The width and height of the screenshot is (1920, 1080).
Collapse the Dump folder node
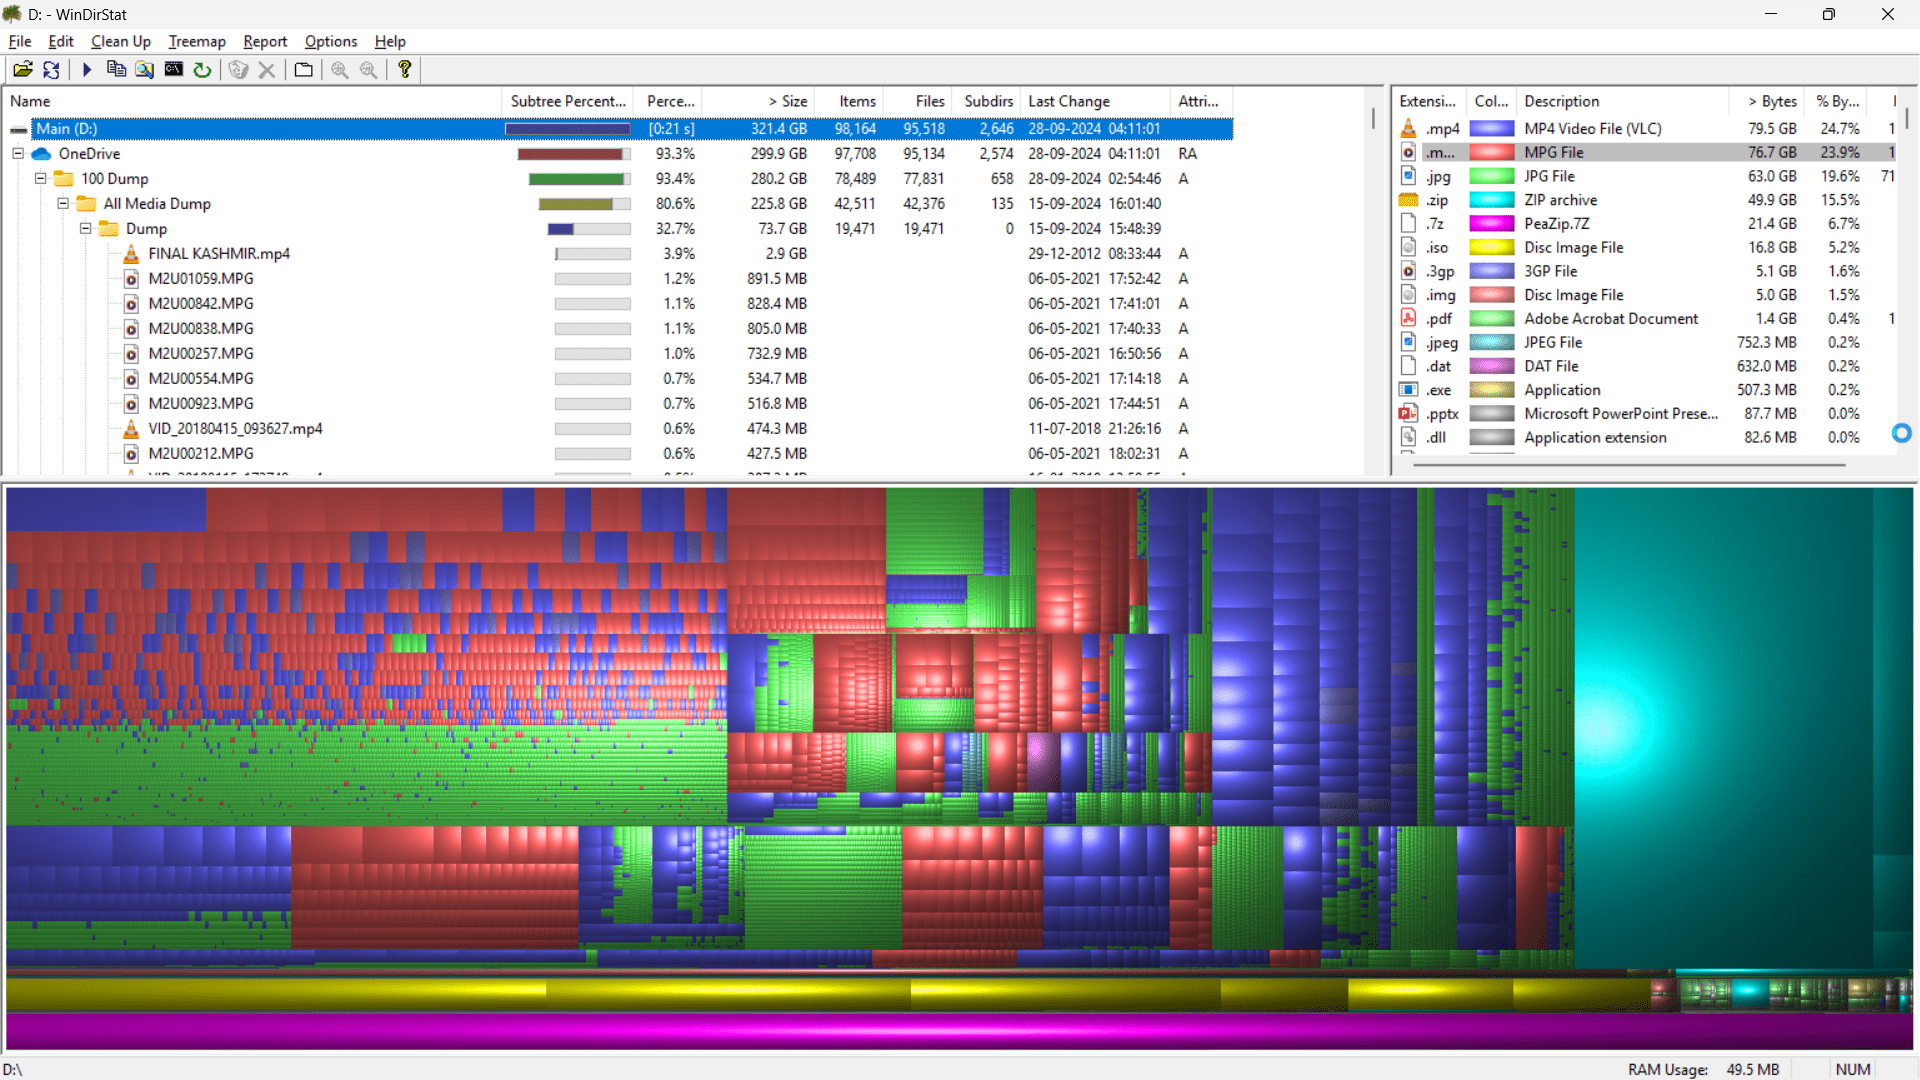86,228
